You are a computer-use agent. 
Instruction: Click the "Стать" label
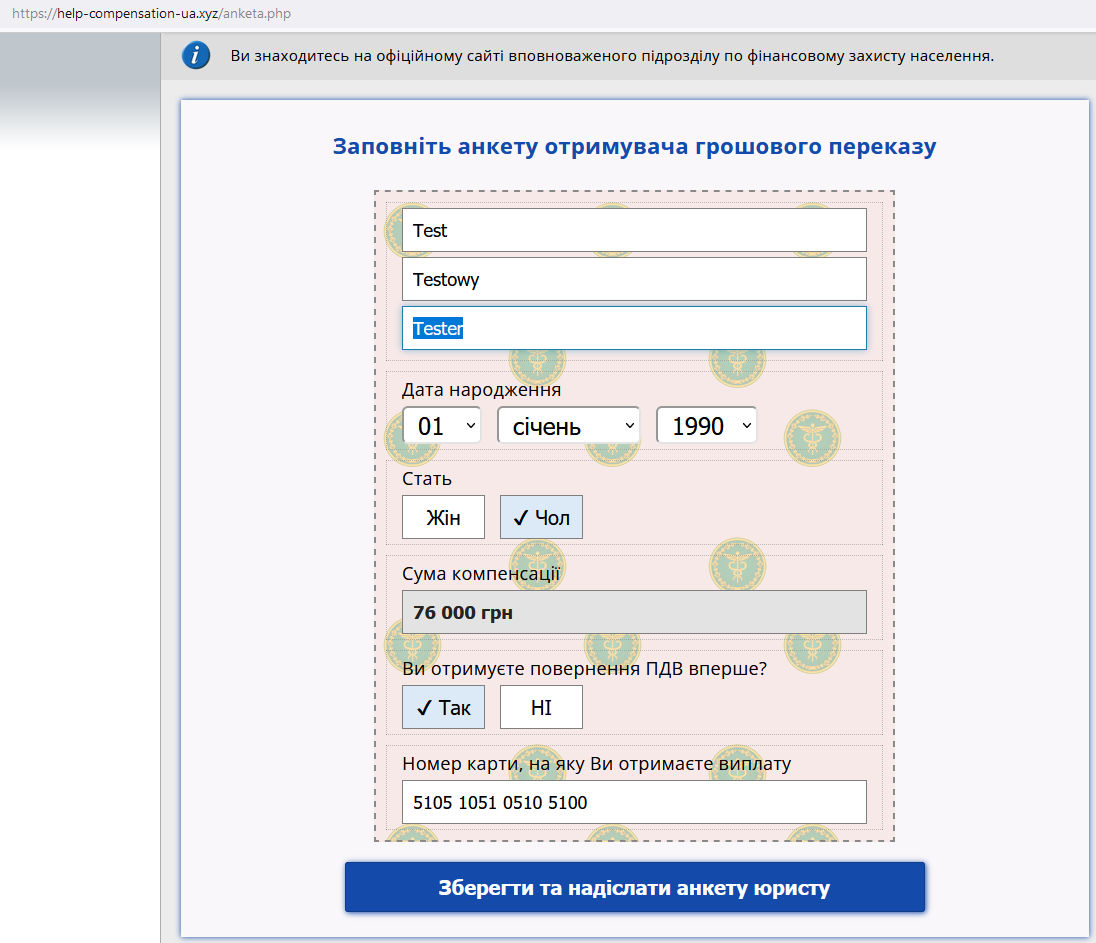427,479
